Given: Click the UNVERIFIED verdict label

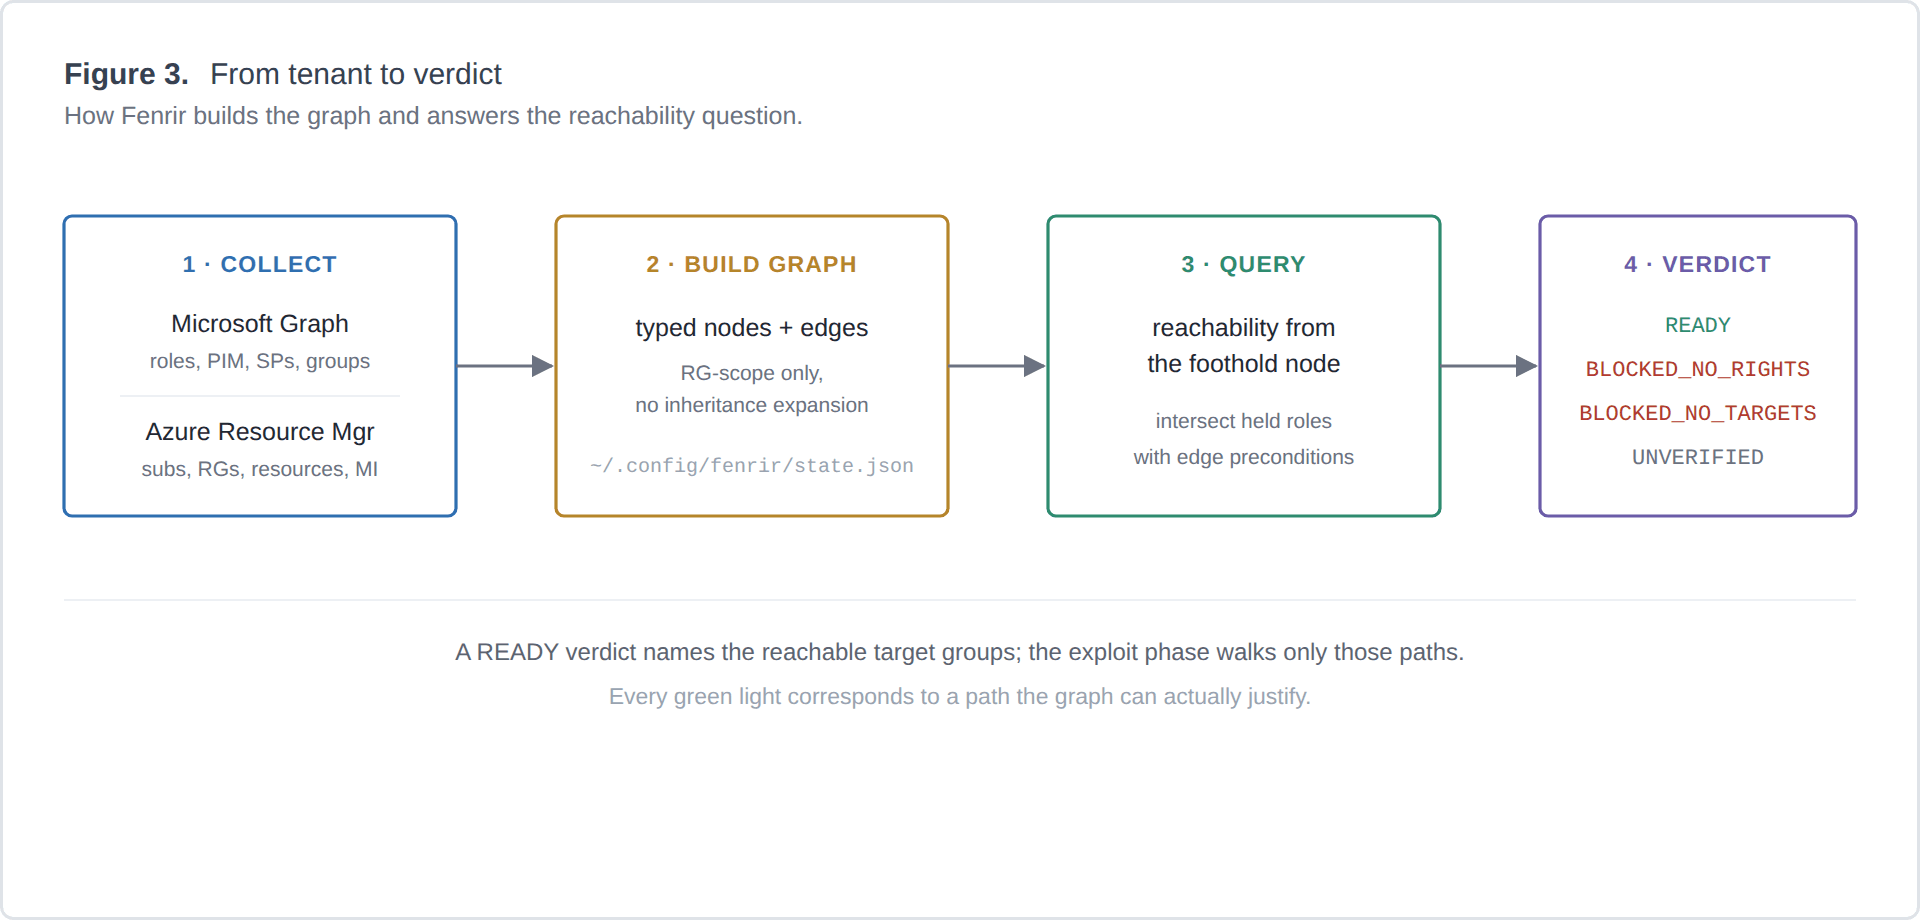Looking at the screenshot, I should 1698,457.
